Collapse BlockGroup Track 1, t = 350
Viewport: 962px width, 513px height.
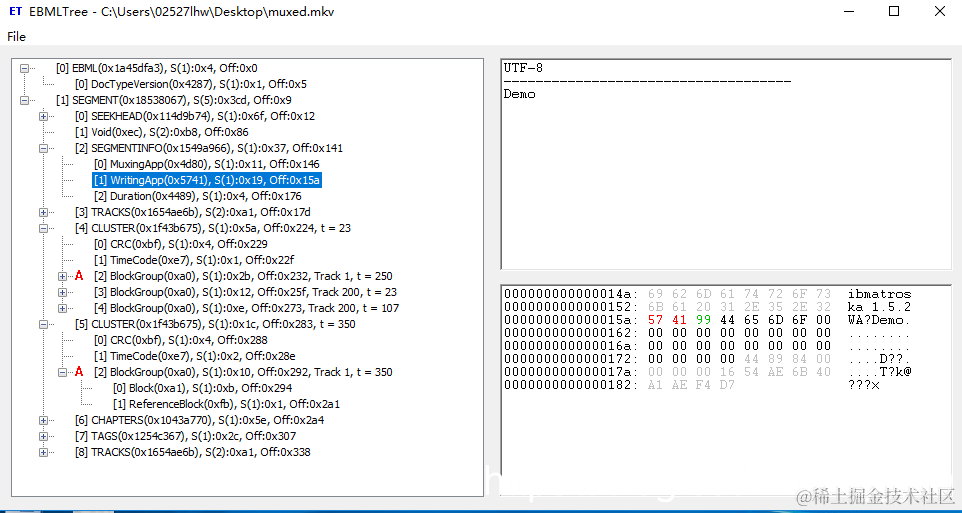pyautogui.click(x=63, y=372)
